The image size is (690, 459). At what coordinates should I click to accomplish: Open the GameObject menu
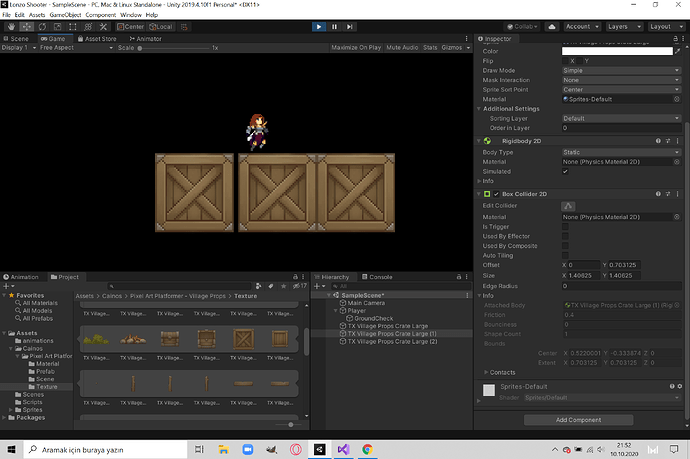click(x=66, y=16)
